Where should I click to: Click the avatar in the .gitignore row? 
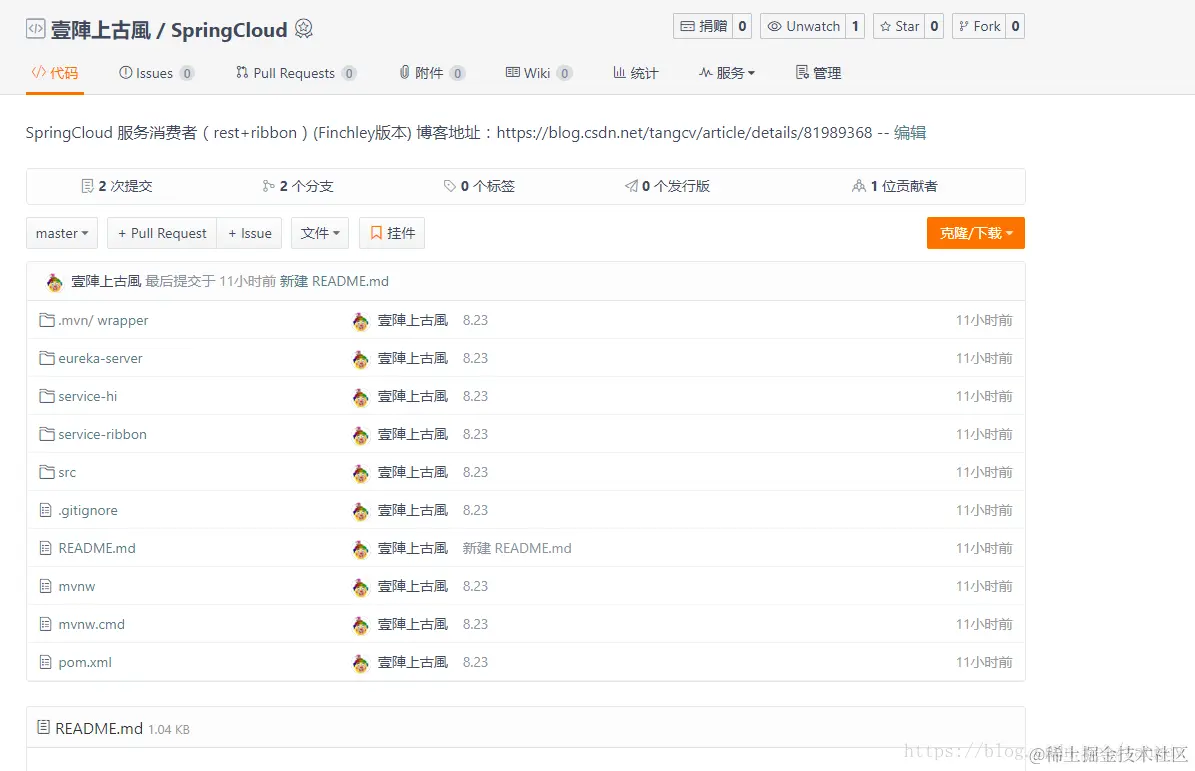coord(360,511)
